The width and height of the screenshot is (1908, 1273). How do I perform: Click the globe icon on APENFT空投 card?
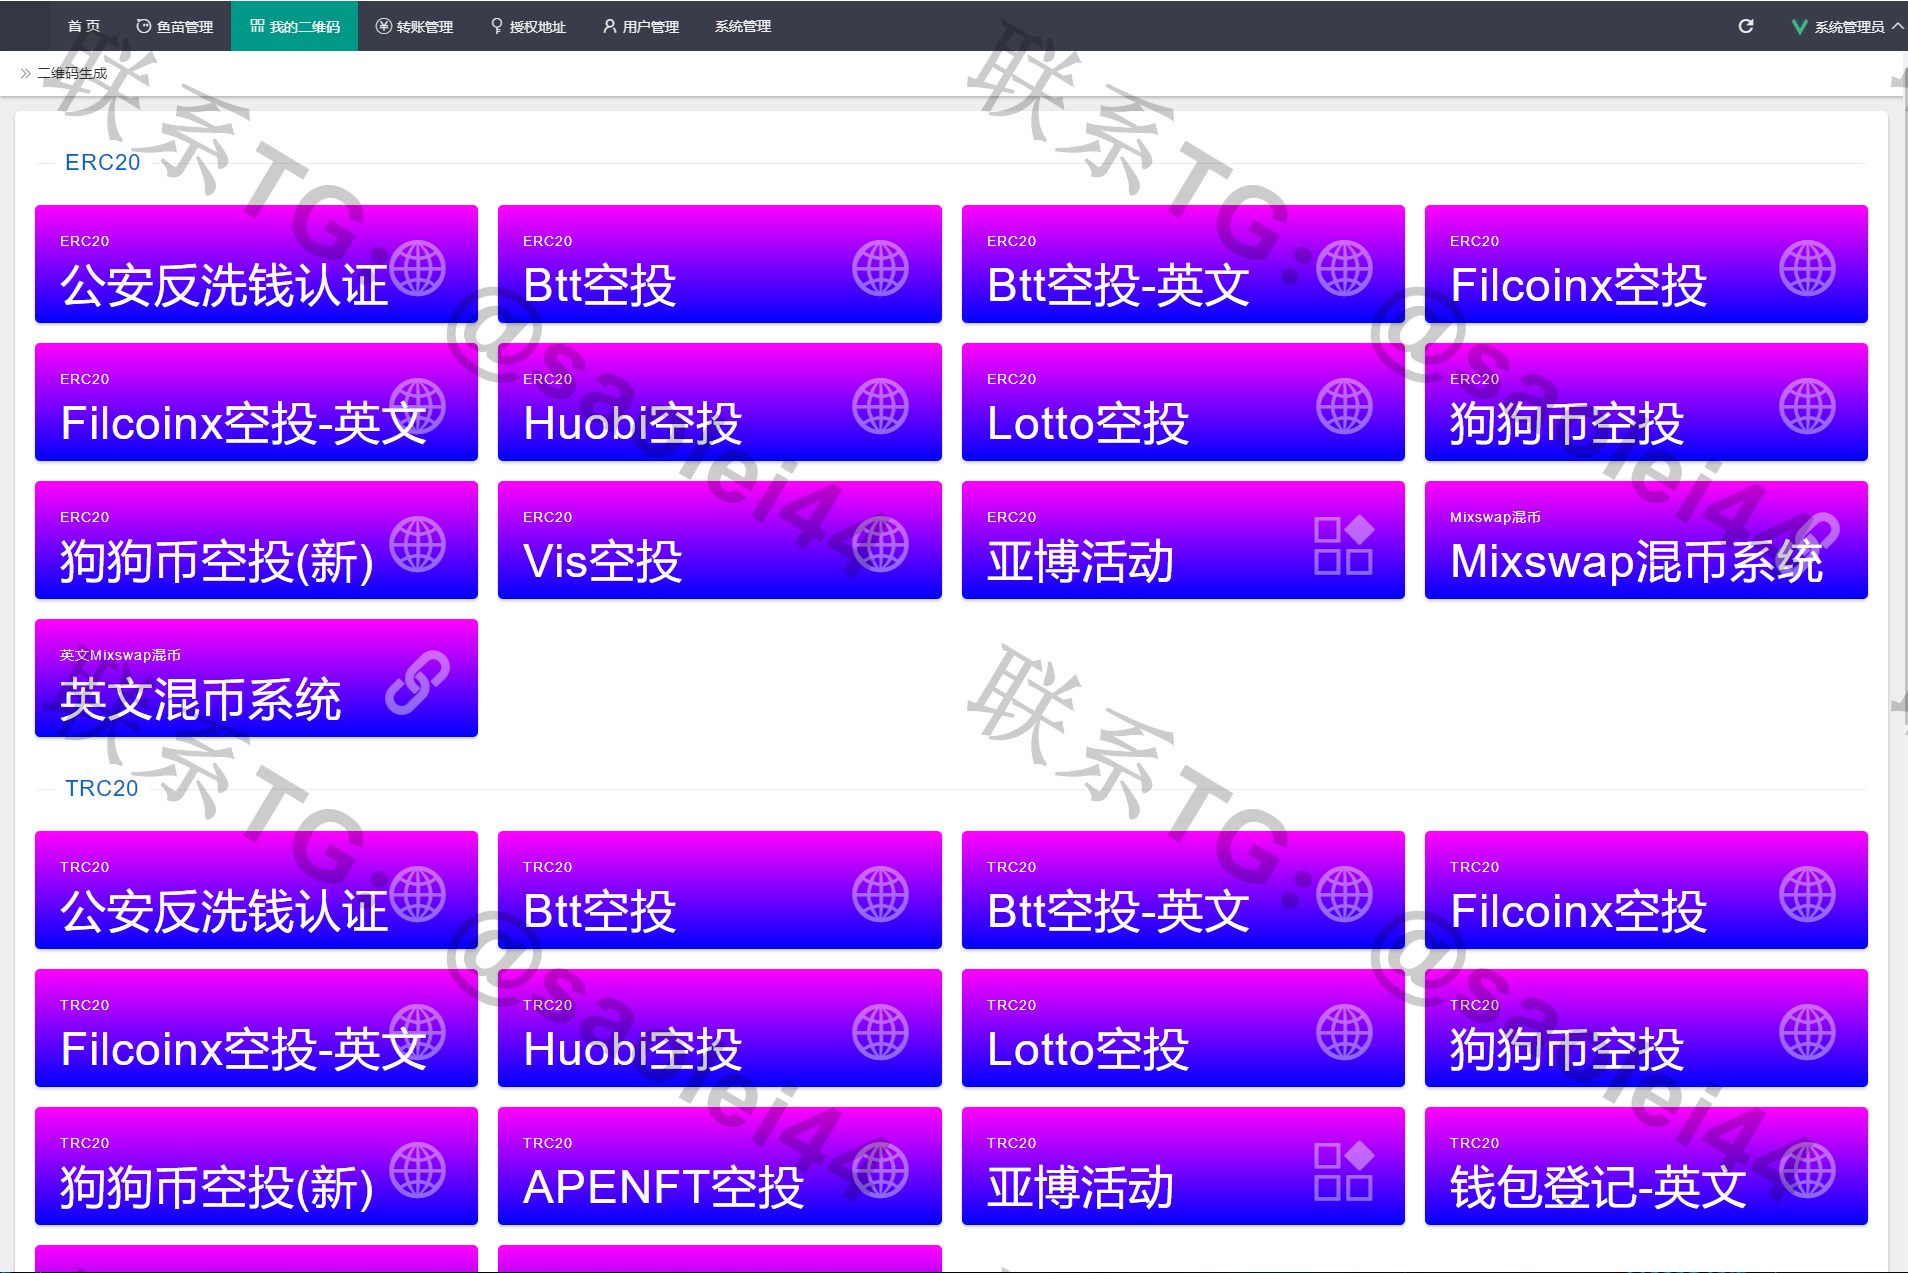(x=881, y=1170)
